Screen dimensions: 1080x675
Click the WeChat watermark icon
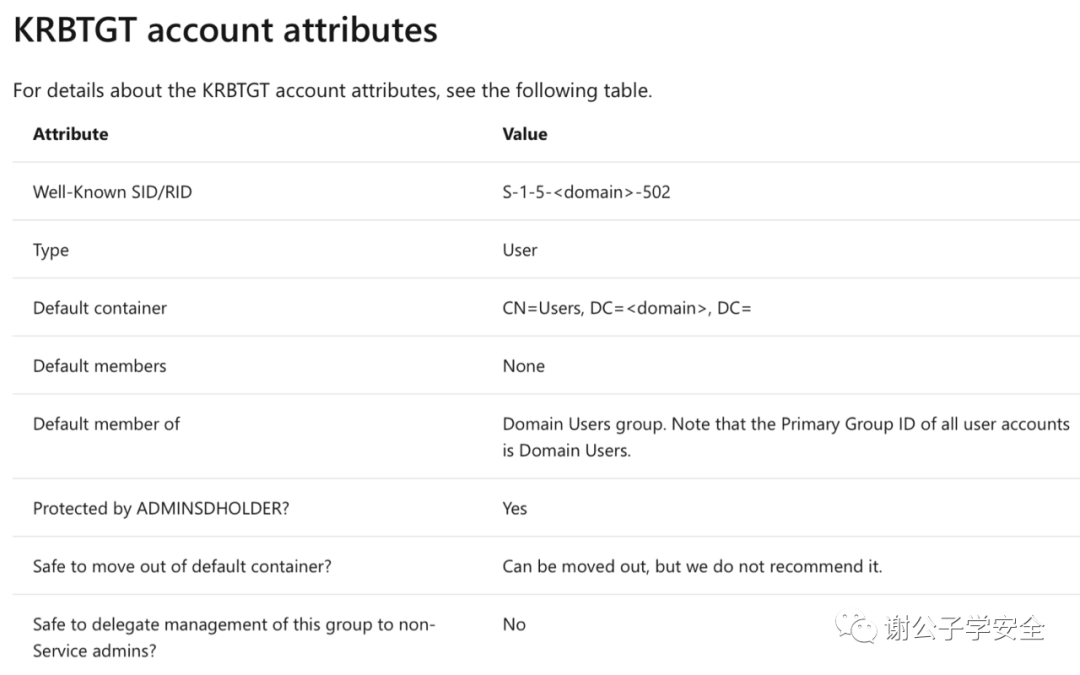click(x=858, y=628)
